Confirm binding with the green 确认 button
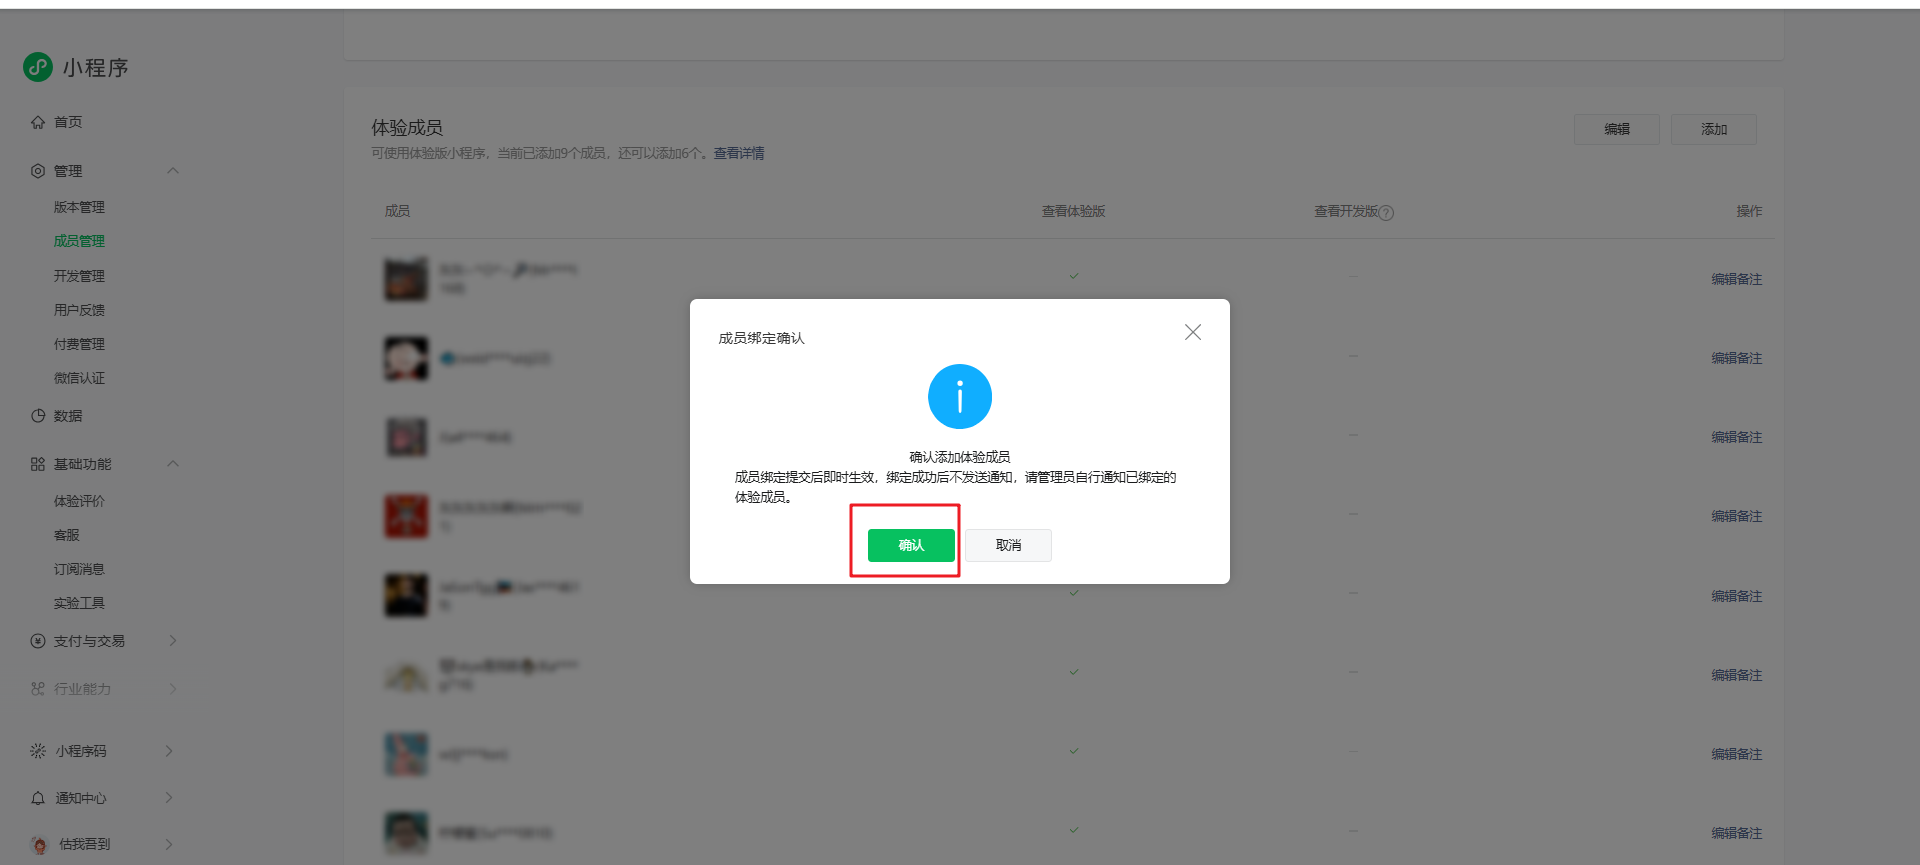Viewport: 1920px width, 865px height. pos(911,545)
